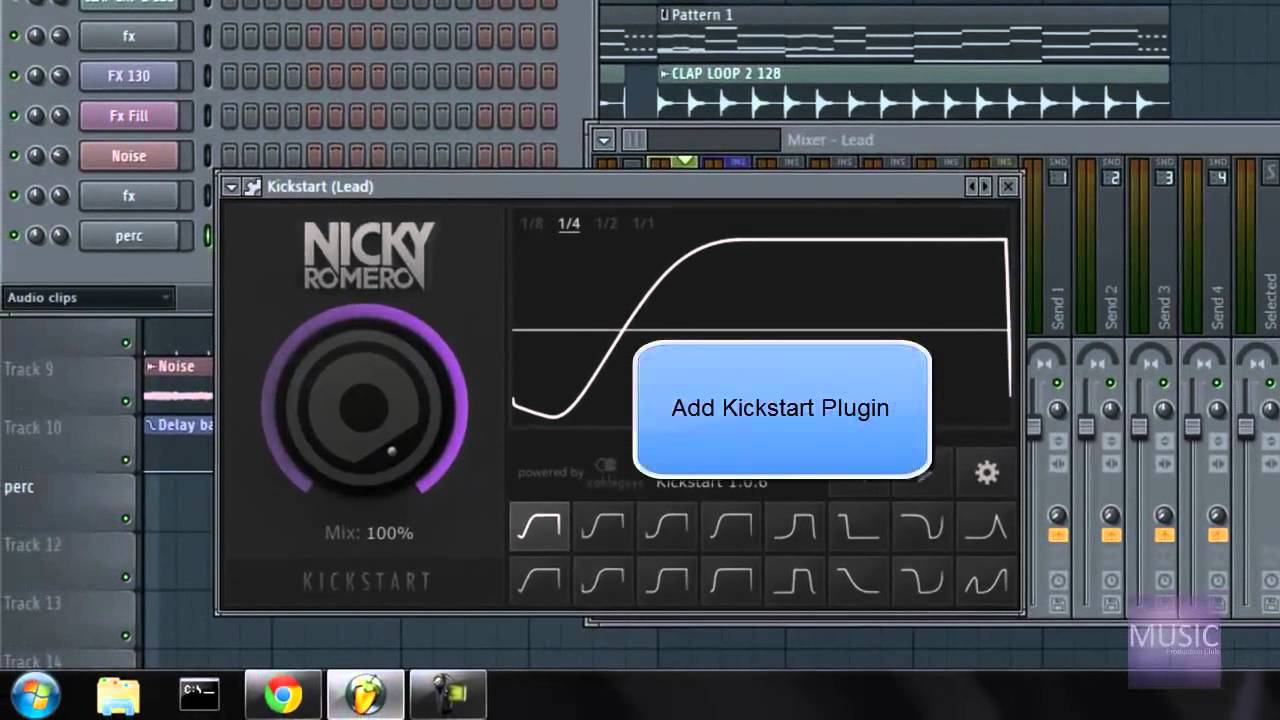Mute the Fx Fill channel with its green LED
The image size is (1280, 720).
[x=14, y=116]
